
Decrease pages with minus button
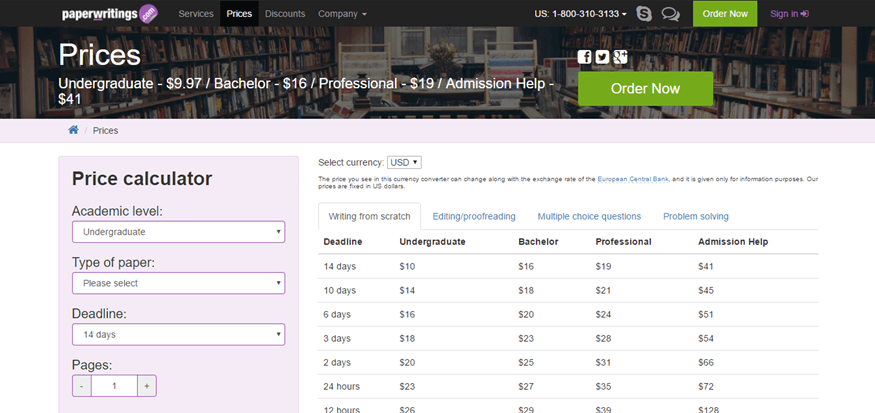[82, 386]
